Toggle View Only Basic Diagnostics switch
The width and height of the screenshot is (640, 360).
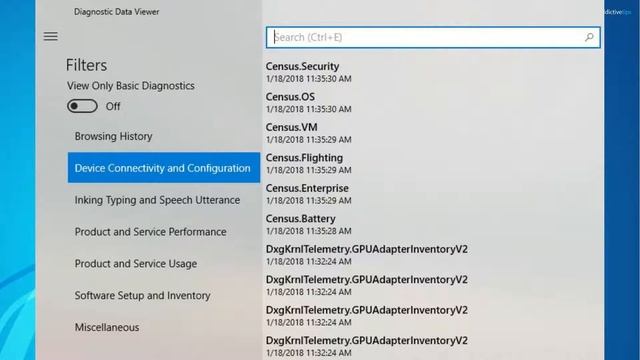[x=82, y=106]
